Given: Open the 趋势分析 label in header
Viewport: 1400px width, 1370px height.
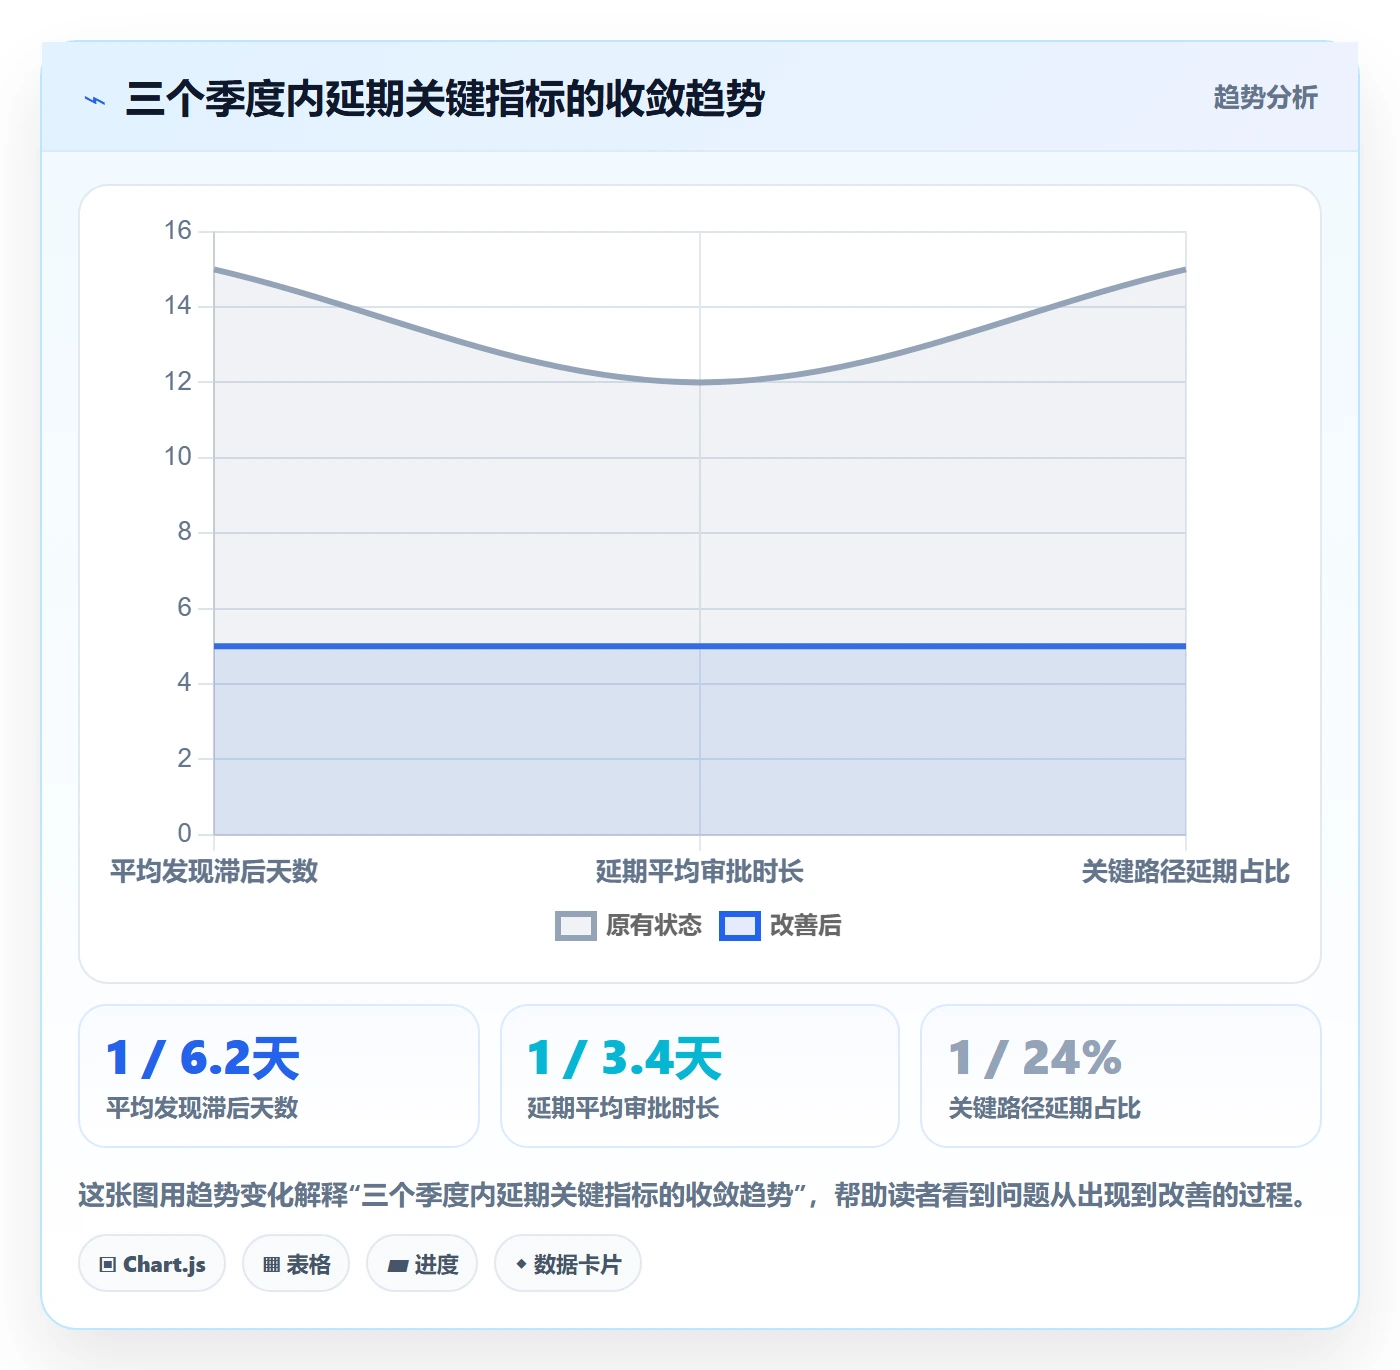Looking at the screenshot, I should click(x=1265, y=98).
